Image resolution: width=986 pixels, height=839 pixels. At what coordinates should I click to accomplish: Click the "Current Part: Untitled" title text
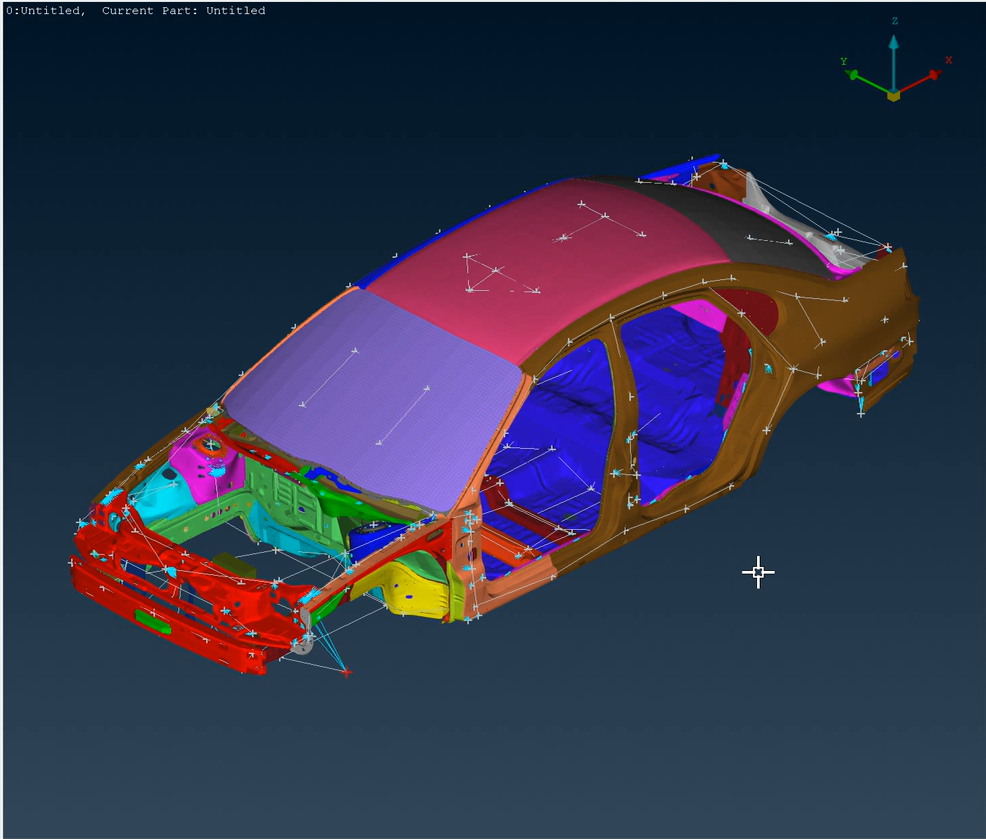184,11
